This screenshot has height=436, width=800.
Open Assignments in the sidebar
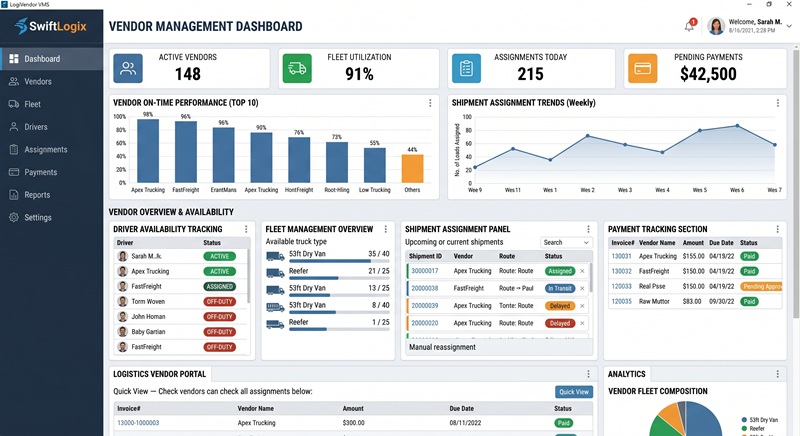click(52, 149)
